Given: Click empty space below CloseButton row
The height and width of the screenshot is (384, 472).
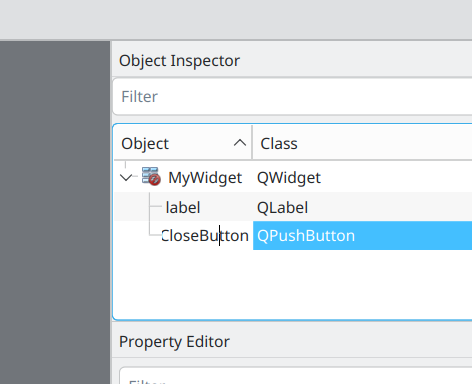Looking at the screenshot, I should 292,283.
